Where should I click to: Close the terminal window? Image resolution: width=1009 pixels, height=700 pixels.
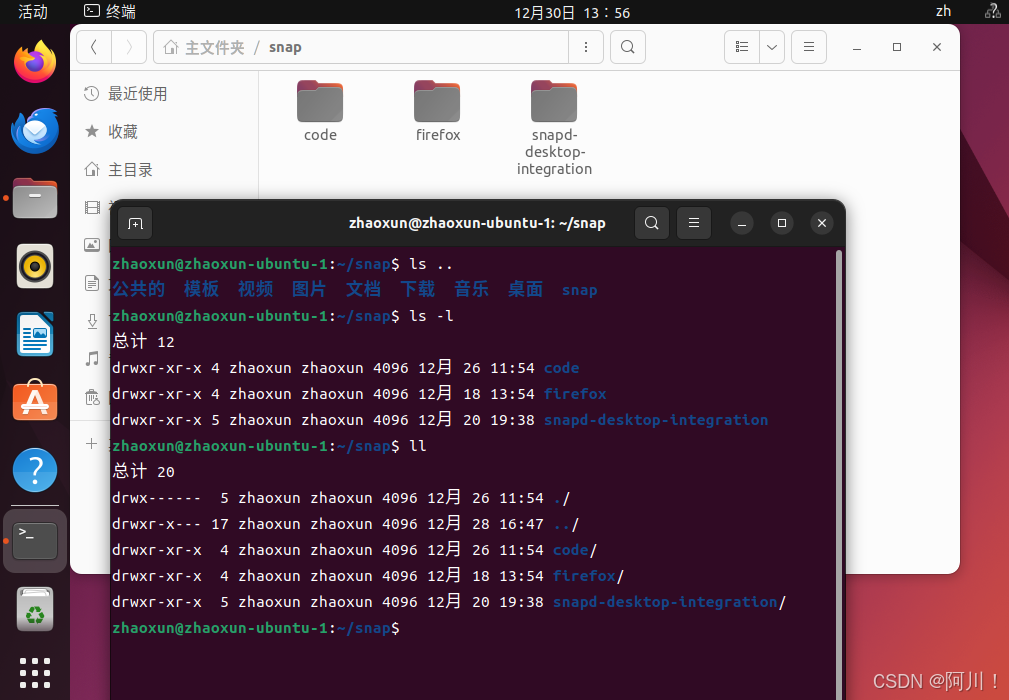tap(822, 223)
